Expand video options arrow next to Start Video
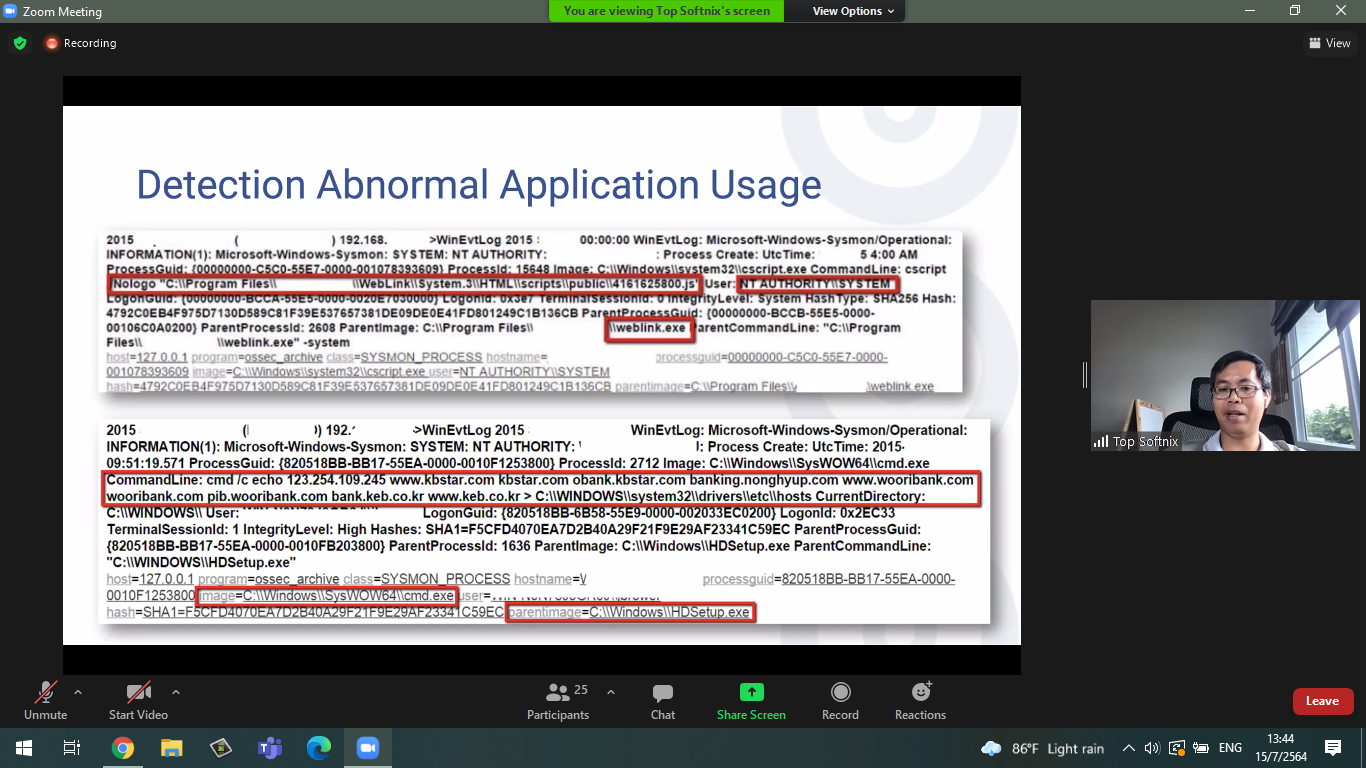This screenshot has height=768, width=1366. click(176, 692)
